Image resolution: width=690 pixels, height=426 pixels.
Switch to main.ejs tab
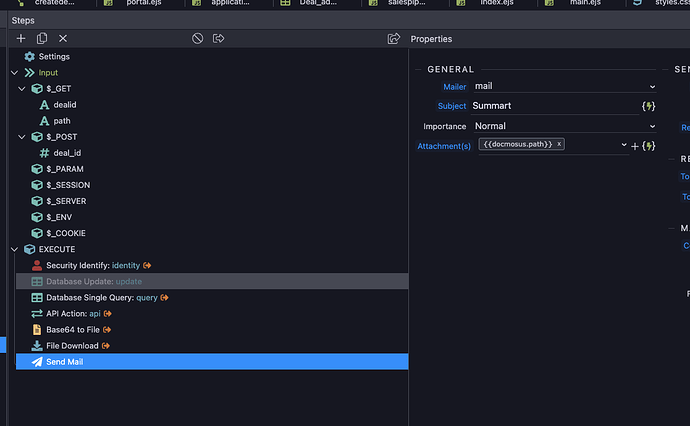(585, 3)
